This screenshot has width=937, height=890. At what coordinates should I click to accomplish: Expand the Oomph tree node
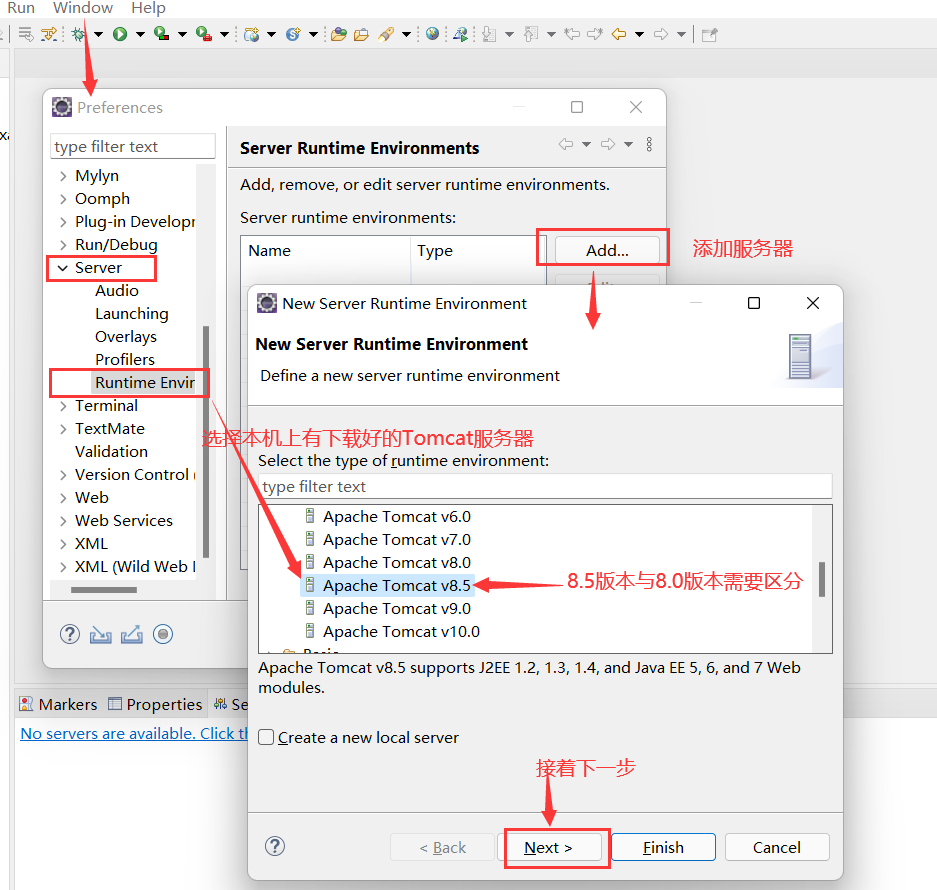click(63, 199)
